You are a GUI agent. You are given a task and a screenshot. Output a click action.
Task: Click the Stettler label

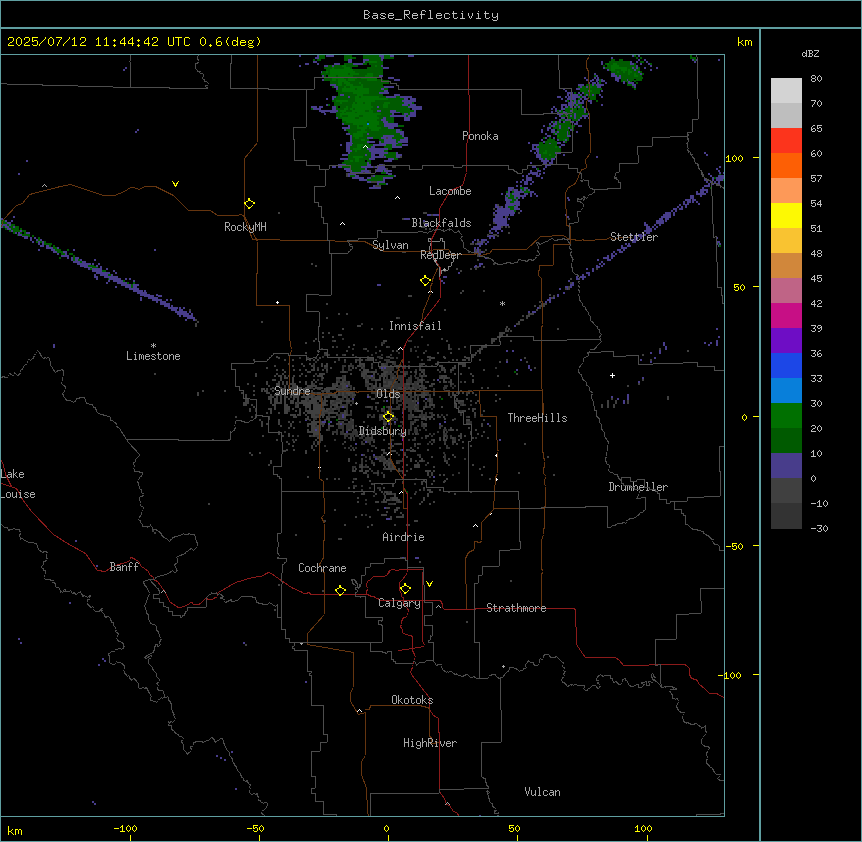(634, 237)
